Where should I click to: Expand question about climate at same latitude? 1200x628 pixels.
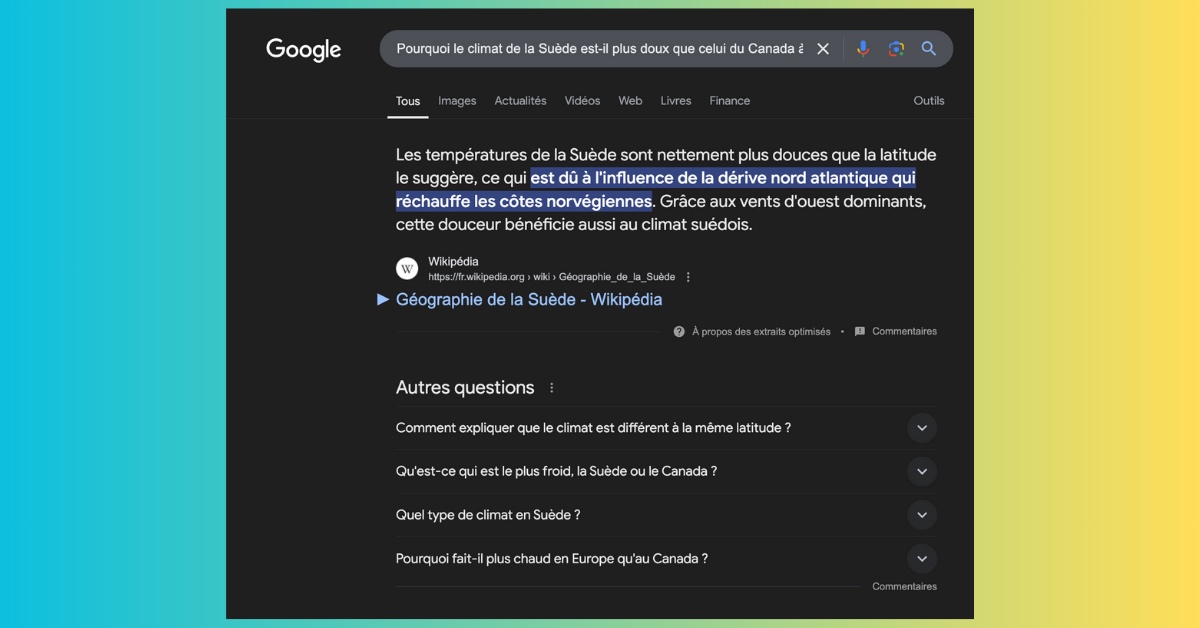pyautogui.click(x=922, y=428)
